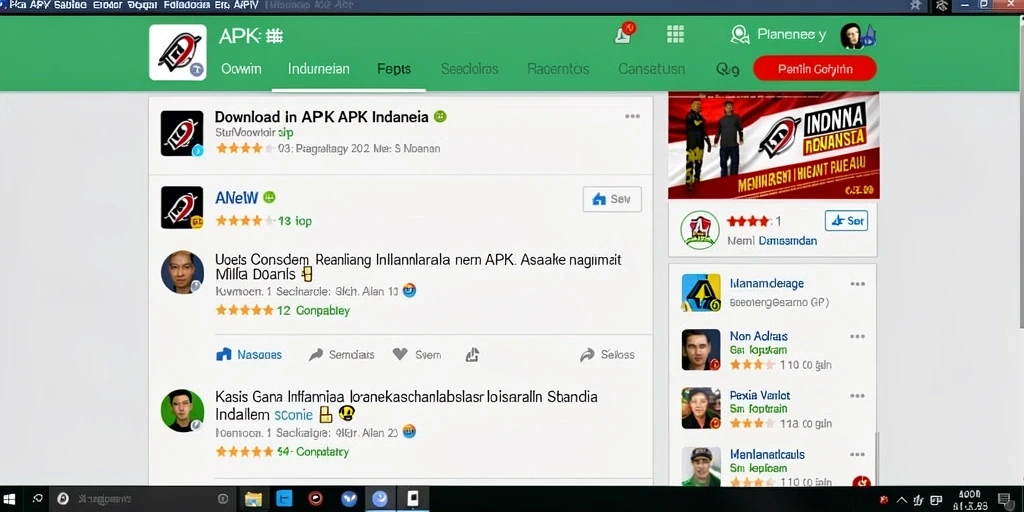1024x512 pixels.
Task: Show hidden tray icons chevron
Action: 902,500
